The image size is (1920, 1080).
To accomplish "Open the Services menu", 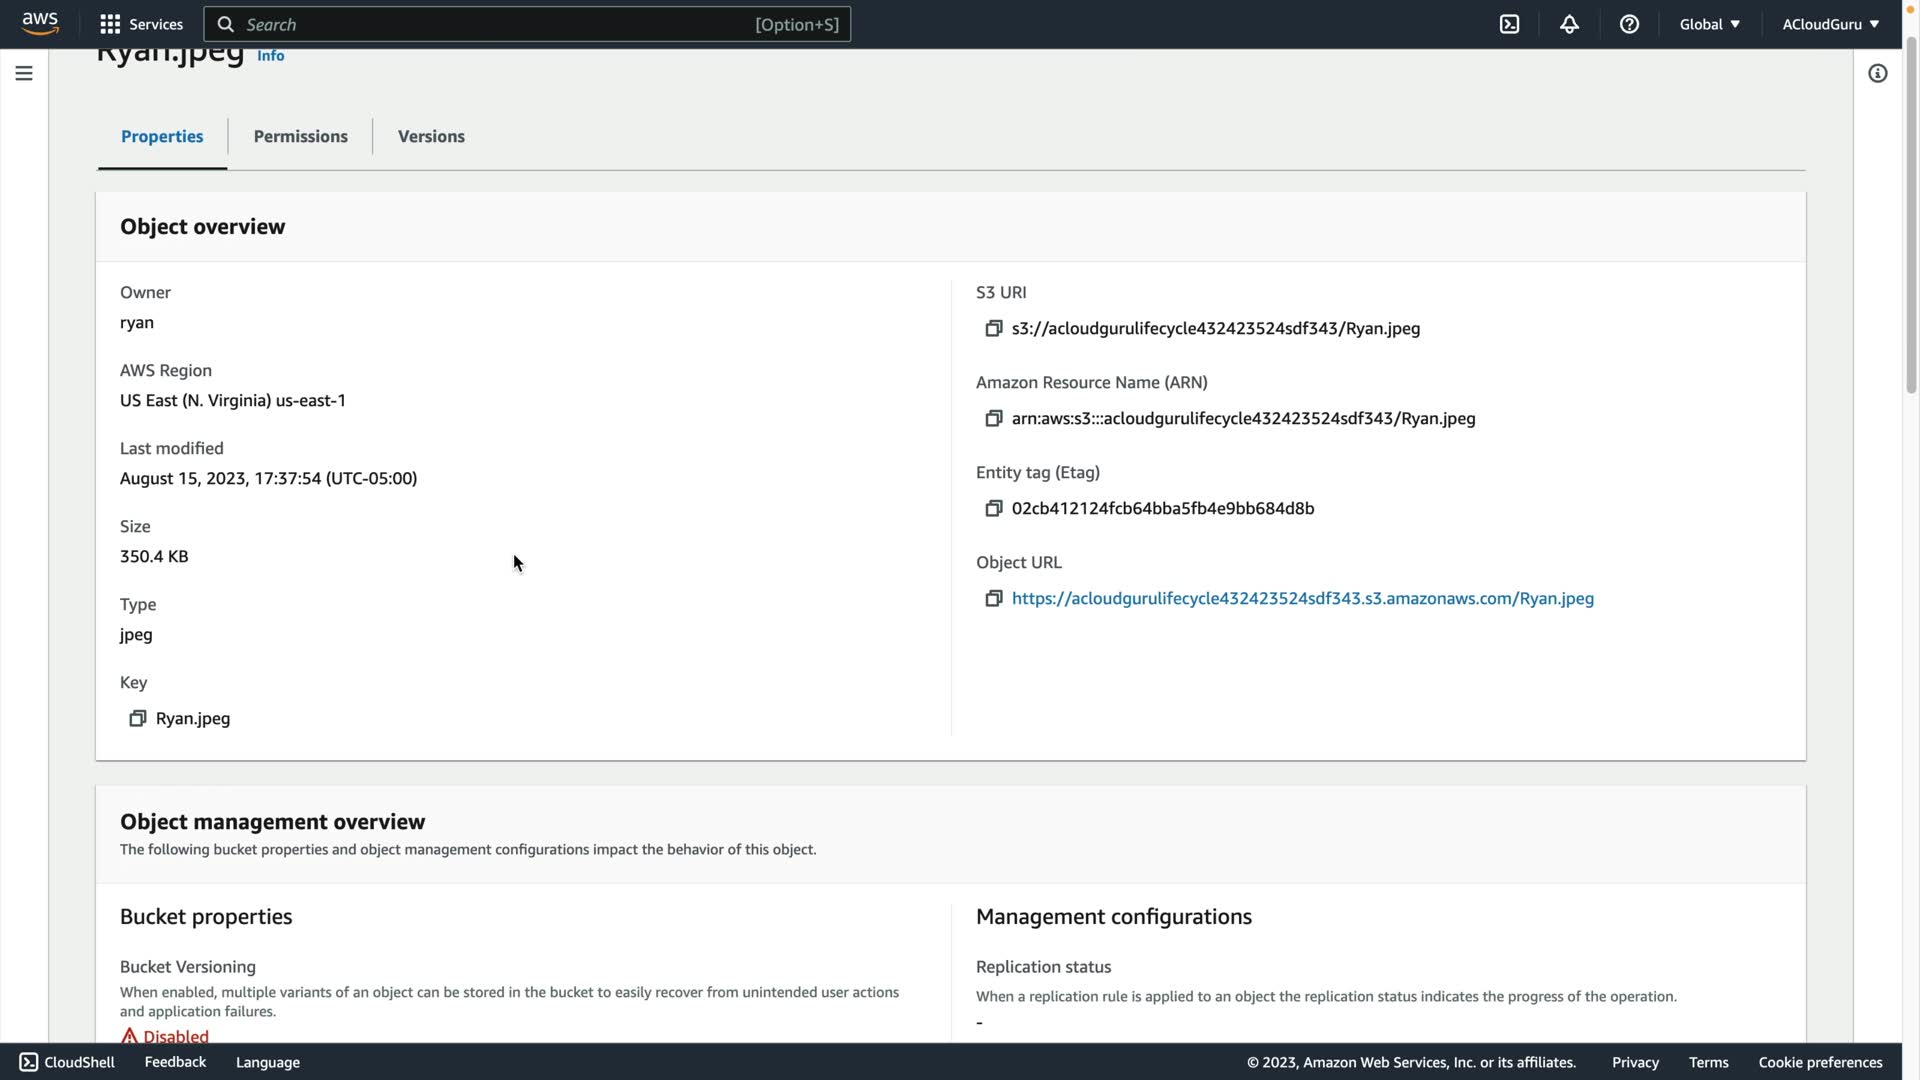I will 141,24.
